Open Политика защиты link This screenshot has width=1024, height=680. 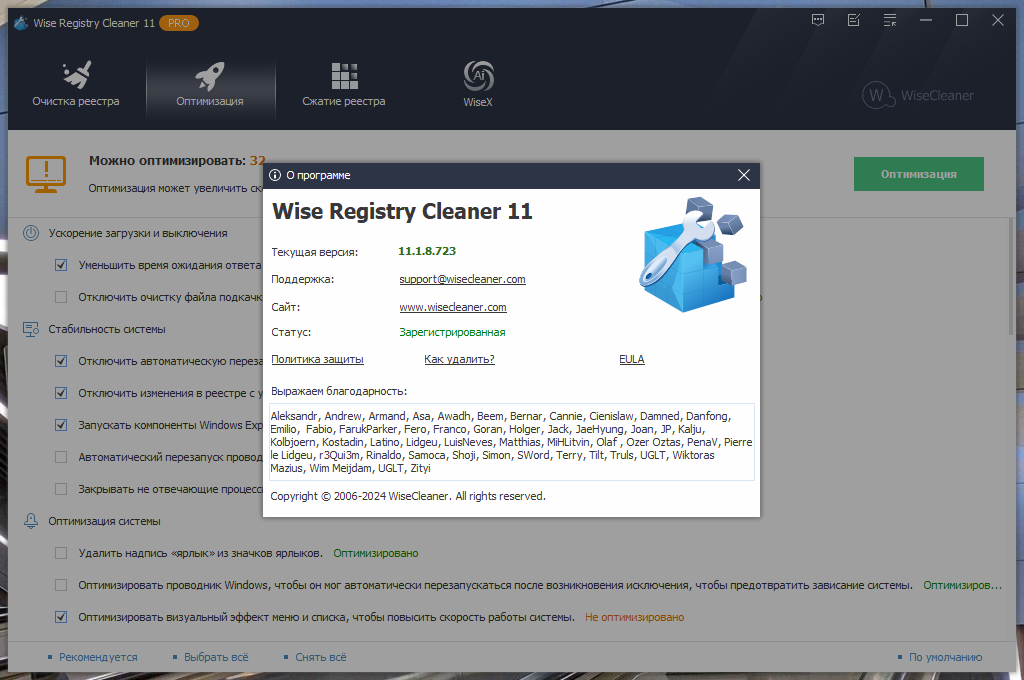[x=317, y=359]
